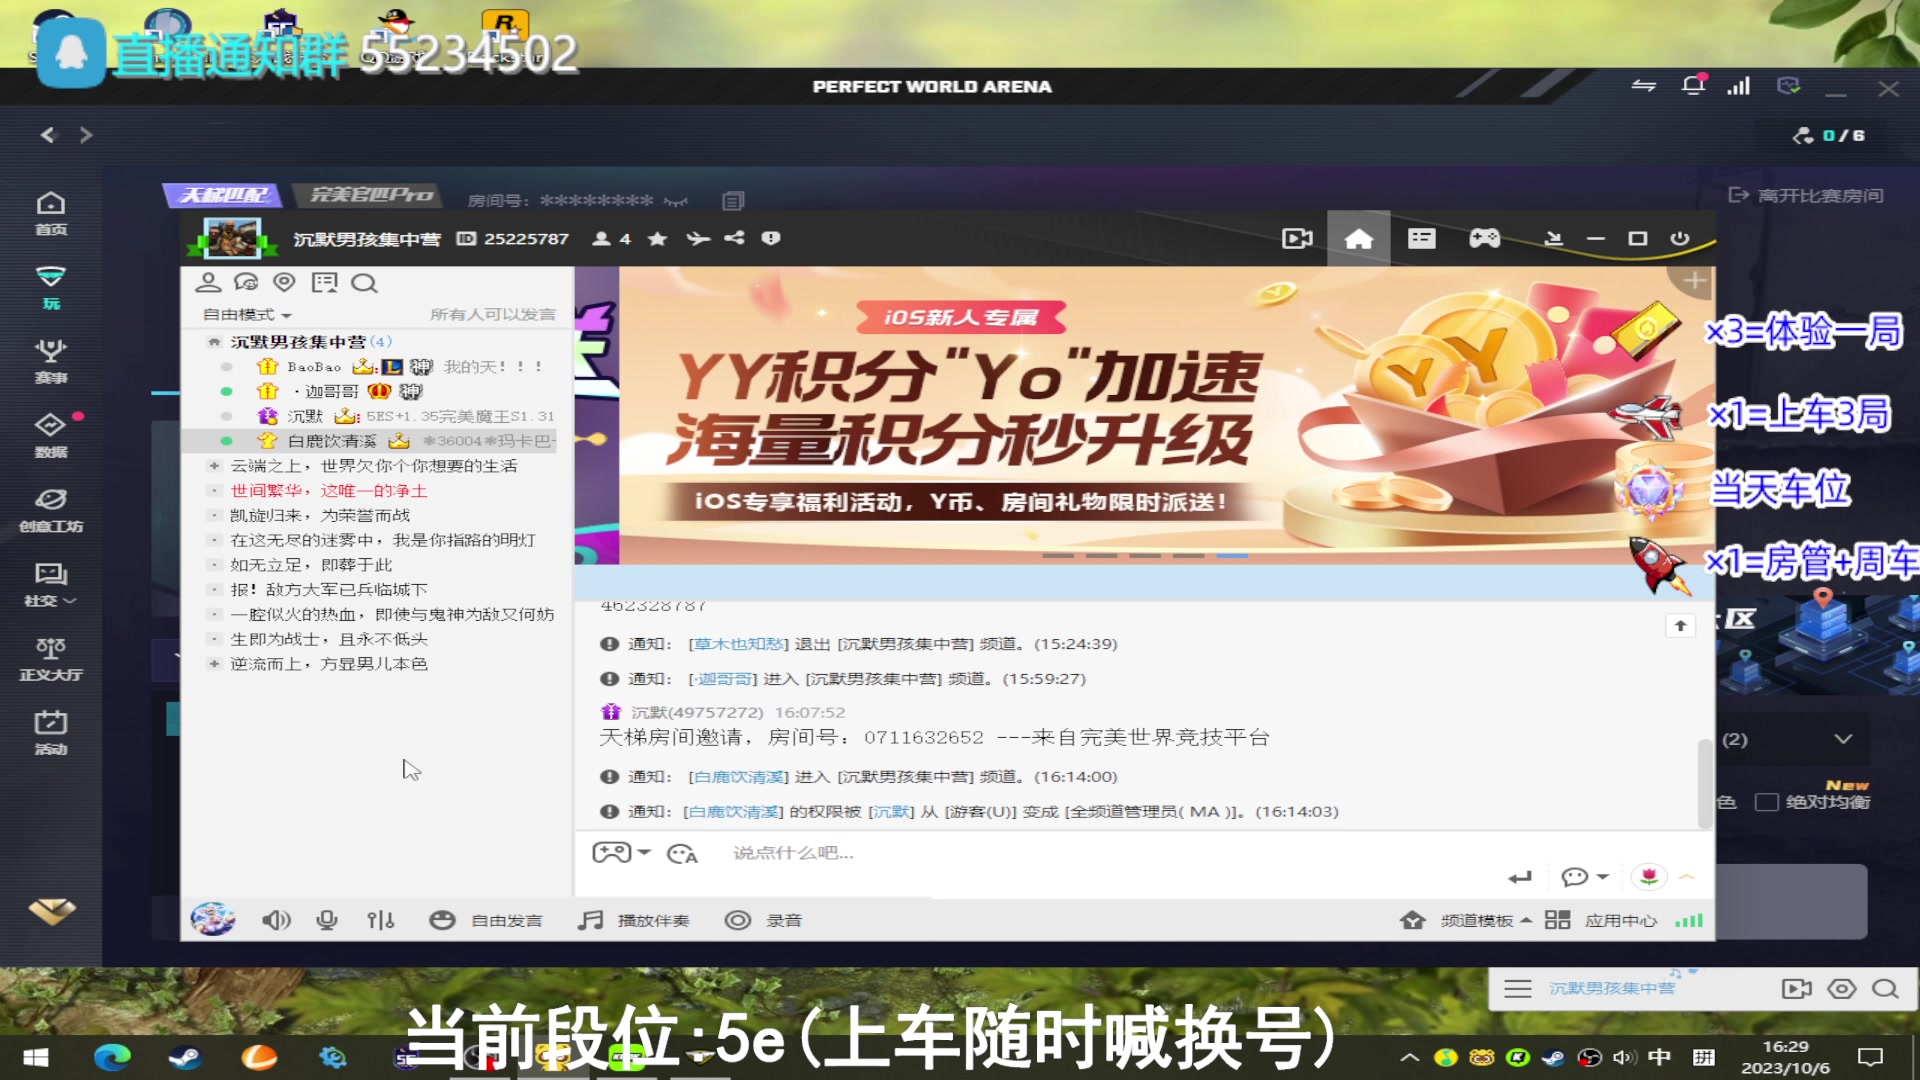This screenshot has width=1920, height=1080.
Task: Collapse the 沉默男孩集中营 channel tree node
Action: click(x=213, y=342)
